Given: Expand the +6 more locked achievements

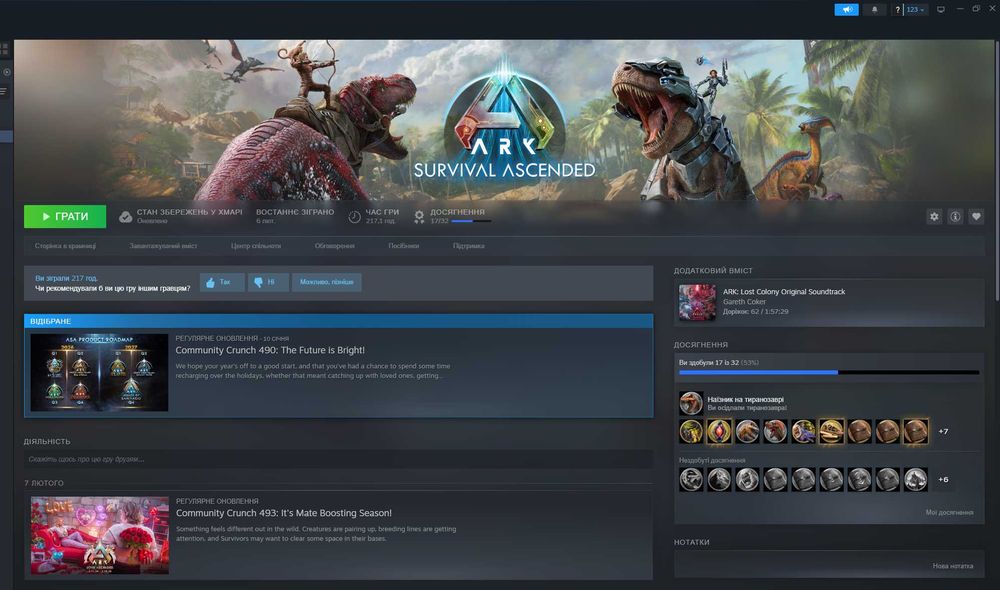Looking at the screenshot, I should 943,479.
